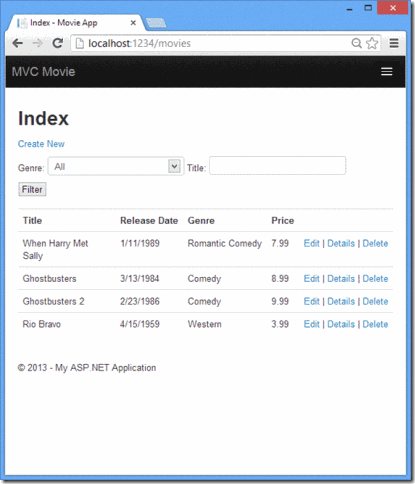Viewport: 415px width, 484px height.
Task: Click the page icon beside the URL
Action: [x=80, y=43]
